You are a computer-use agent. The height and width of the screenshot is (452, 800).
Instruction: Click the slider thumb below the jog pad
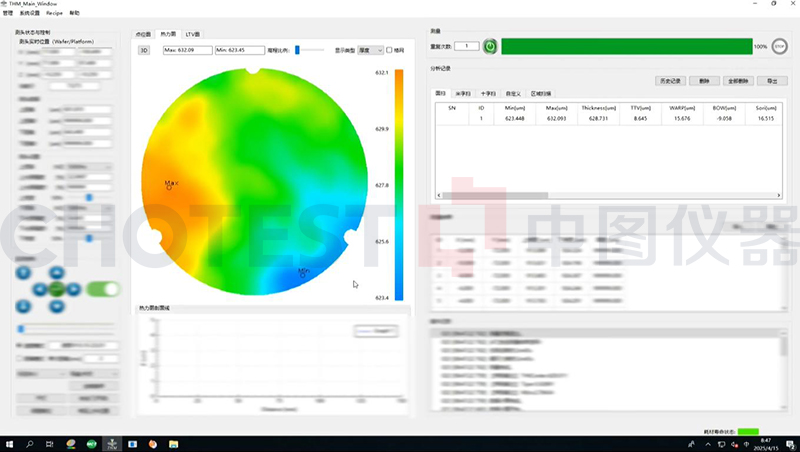point(21,329)
